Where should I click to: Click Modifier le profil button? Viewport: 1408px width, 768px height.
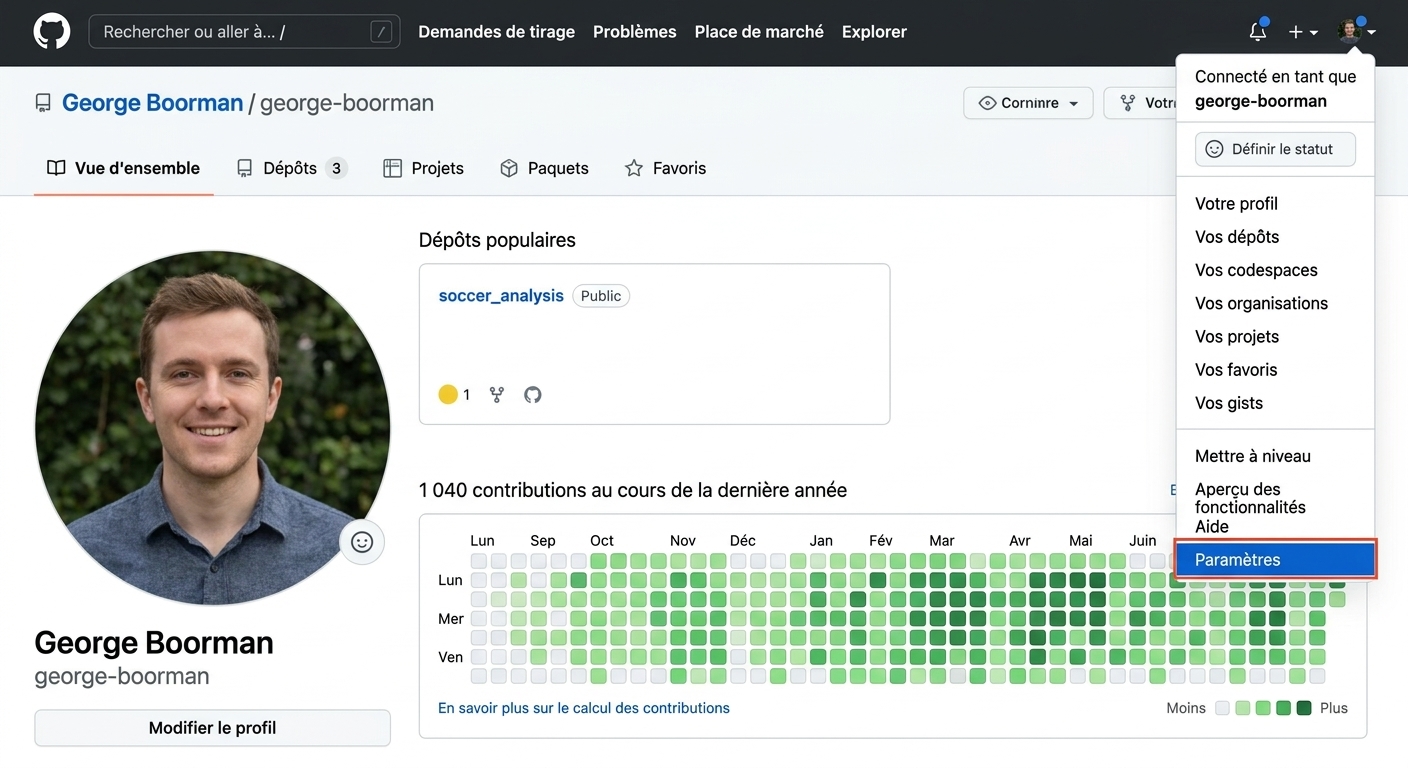click(212, 728)
